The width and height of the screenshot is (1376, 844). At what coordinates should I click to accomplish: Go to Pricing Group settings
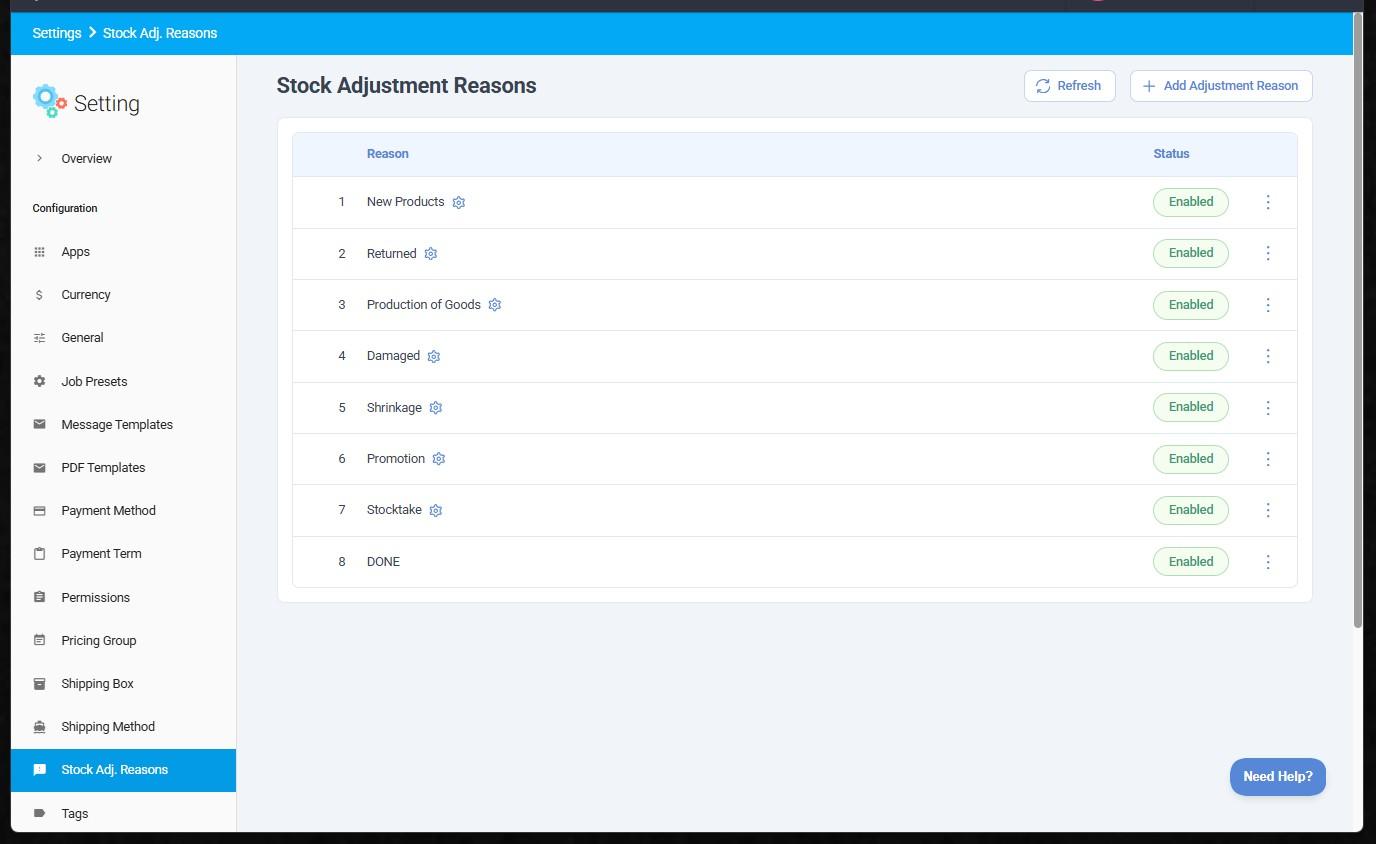[98, 640]
